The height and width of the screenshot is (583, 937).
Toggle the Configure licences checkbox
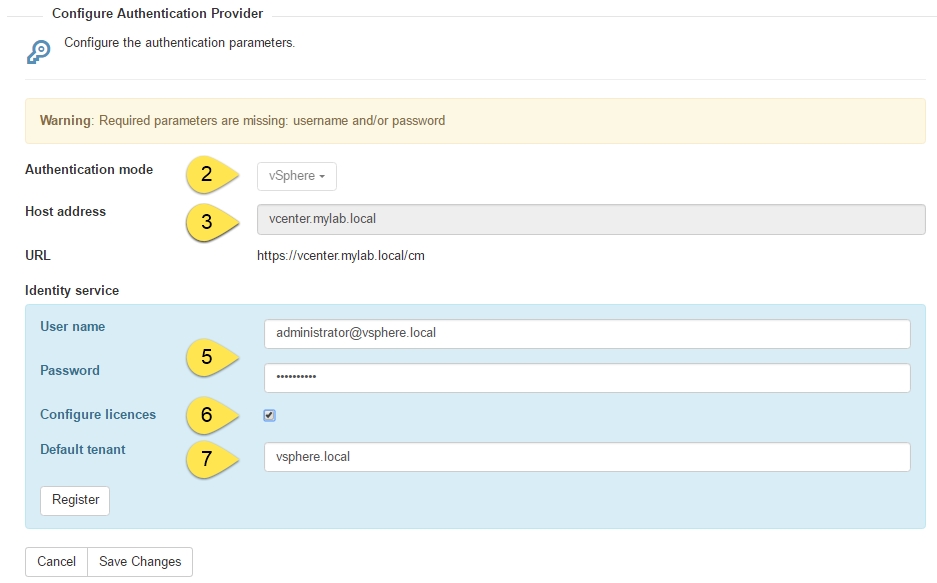pos(270,415)
